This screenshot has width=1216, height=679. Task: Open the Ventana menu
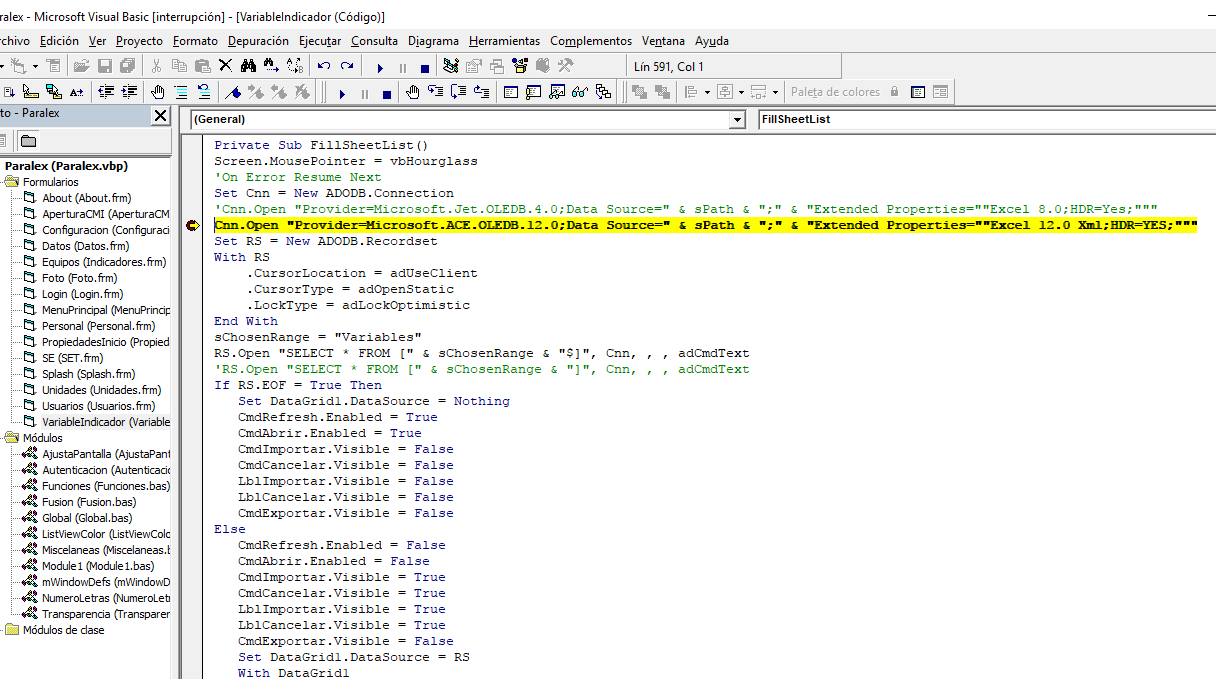(663, 41)
